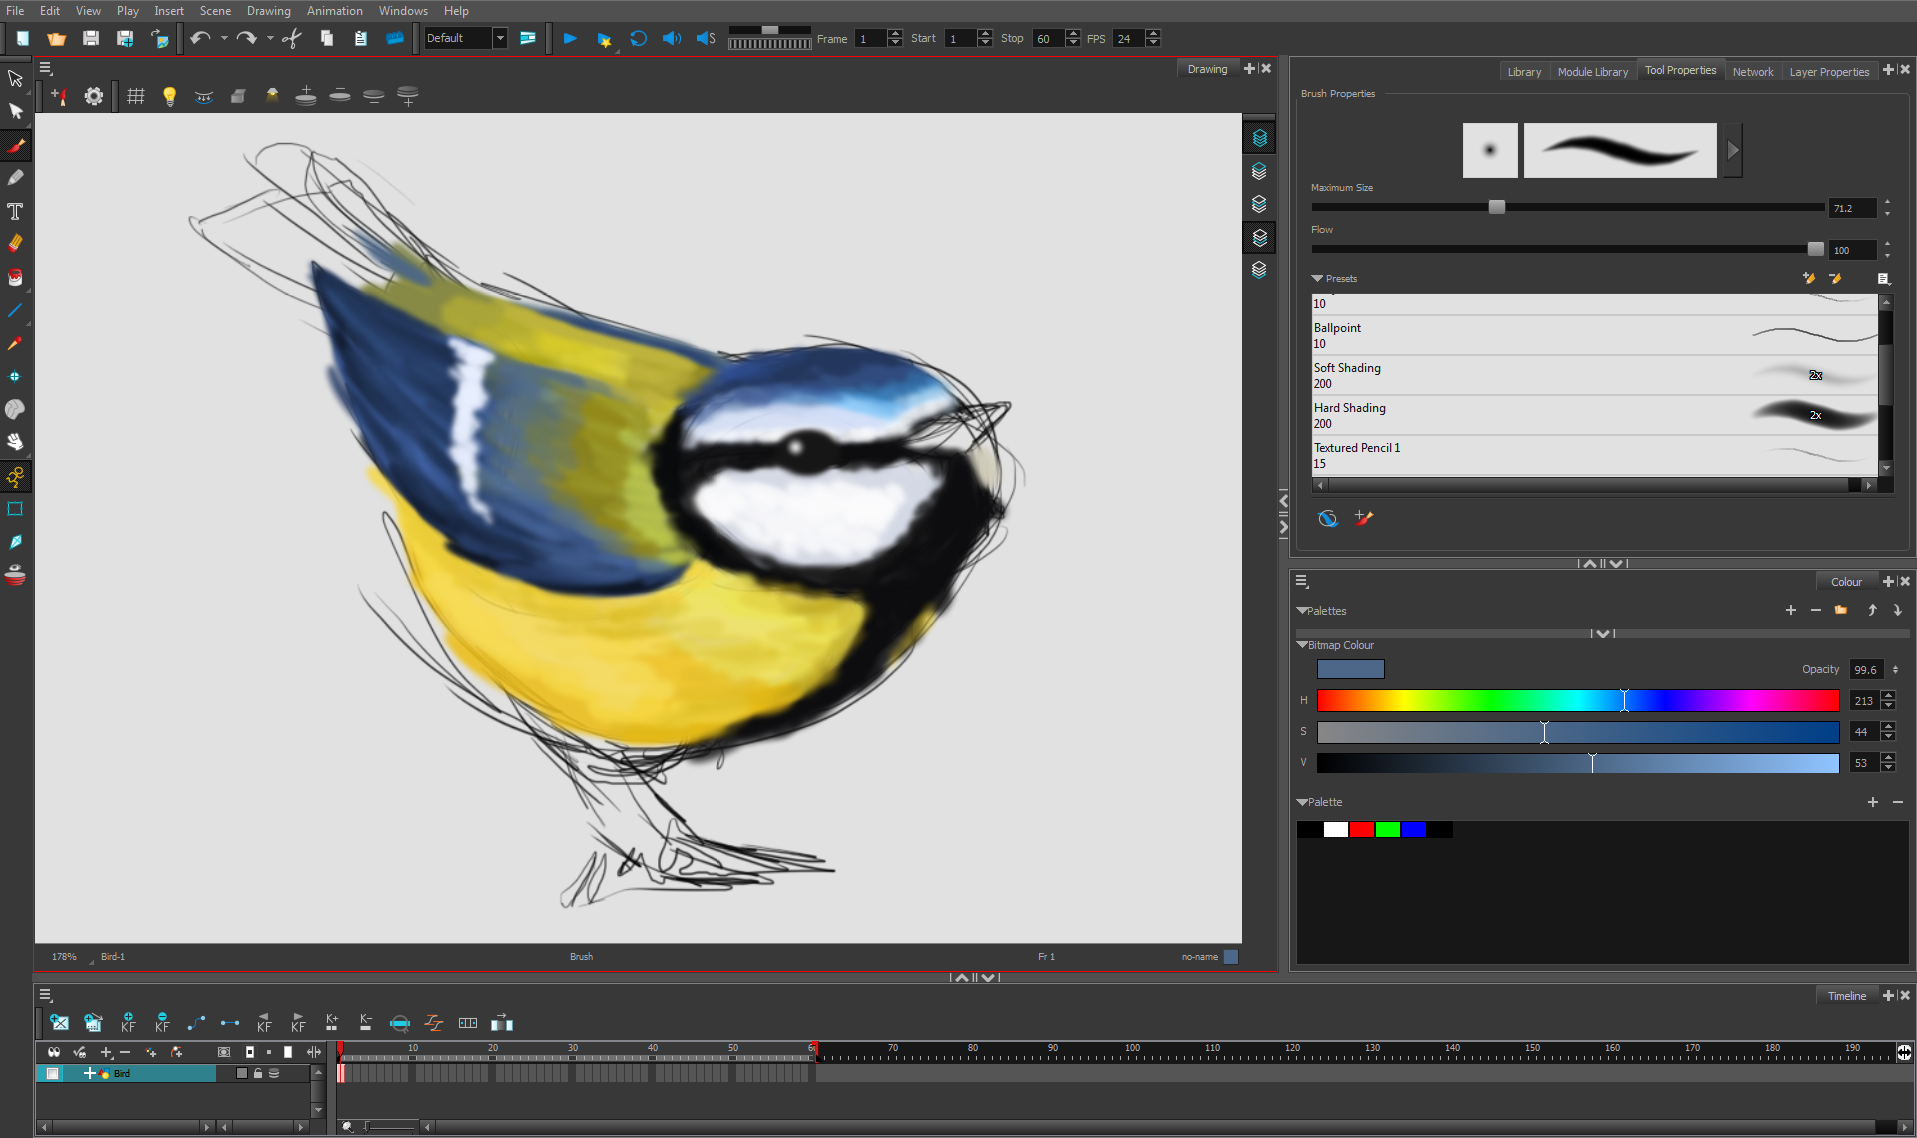Select the Eraser tool
The image size is (1917, 1138).
pyautogui.click(x=16, y=243)
